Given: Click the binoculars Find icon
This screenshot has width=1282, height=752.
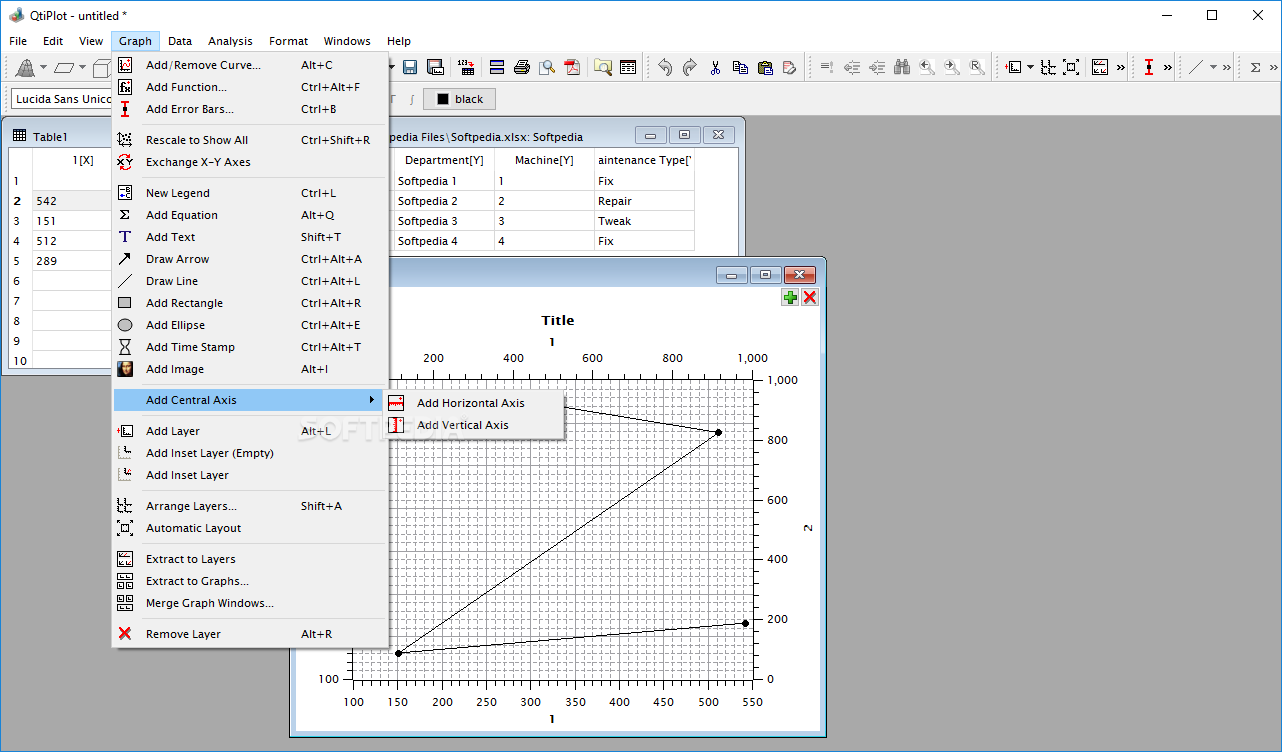Looking at the screenshot, I should (x=902, y=67).
